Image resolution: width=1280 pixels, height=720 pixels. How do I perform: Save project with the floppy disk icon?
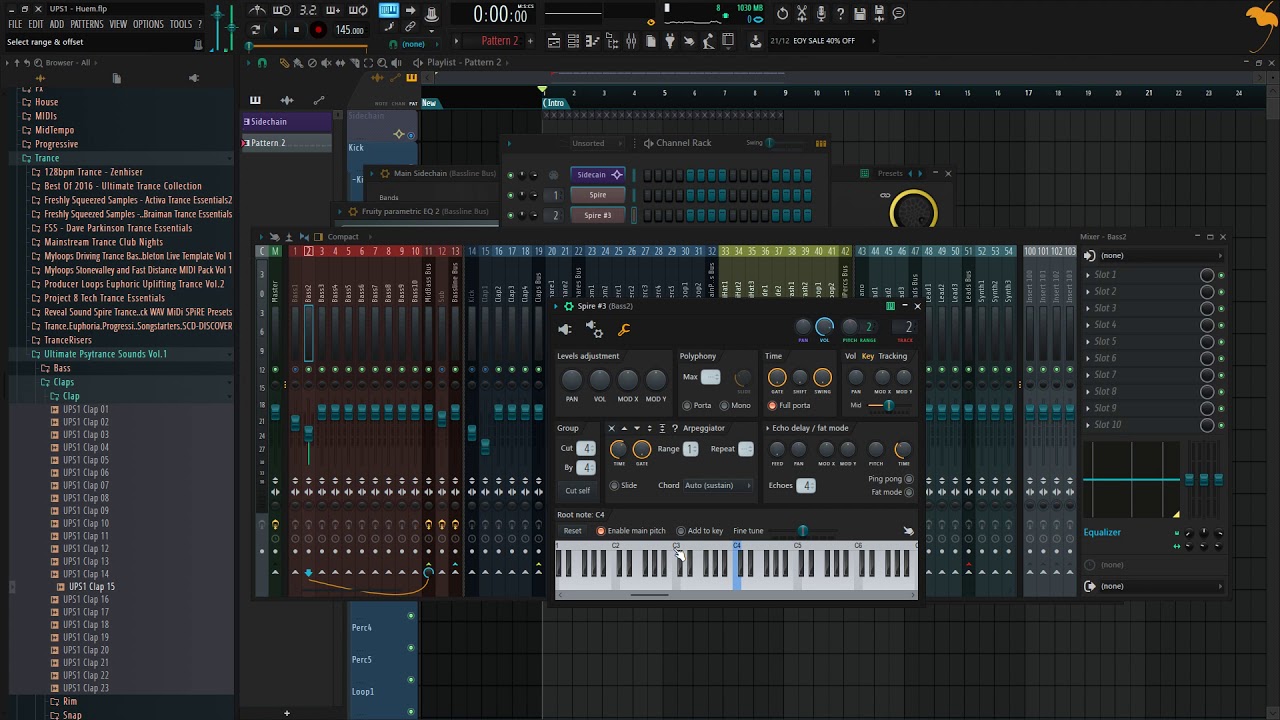(x=859, y=13)
